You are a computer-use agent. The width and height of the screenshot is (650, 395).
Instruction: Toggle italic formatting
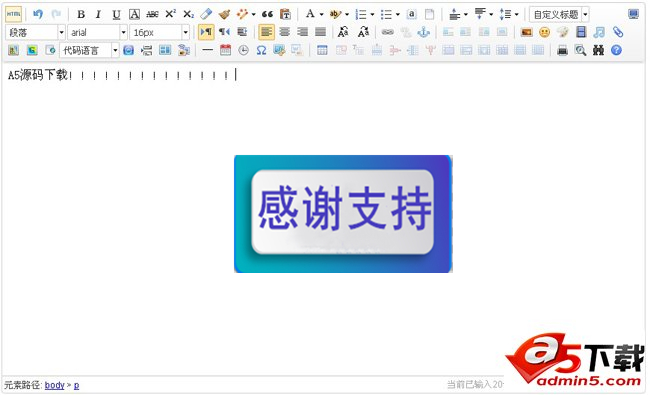pyautogui.click(x=98, y=15)
